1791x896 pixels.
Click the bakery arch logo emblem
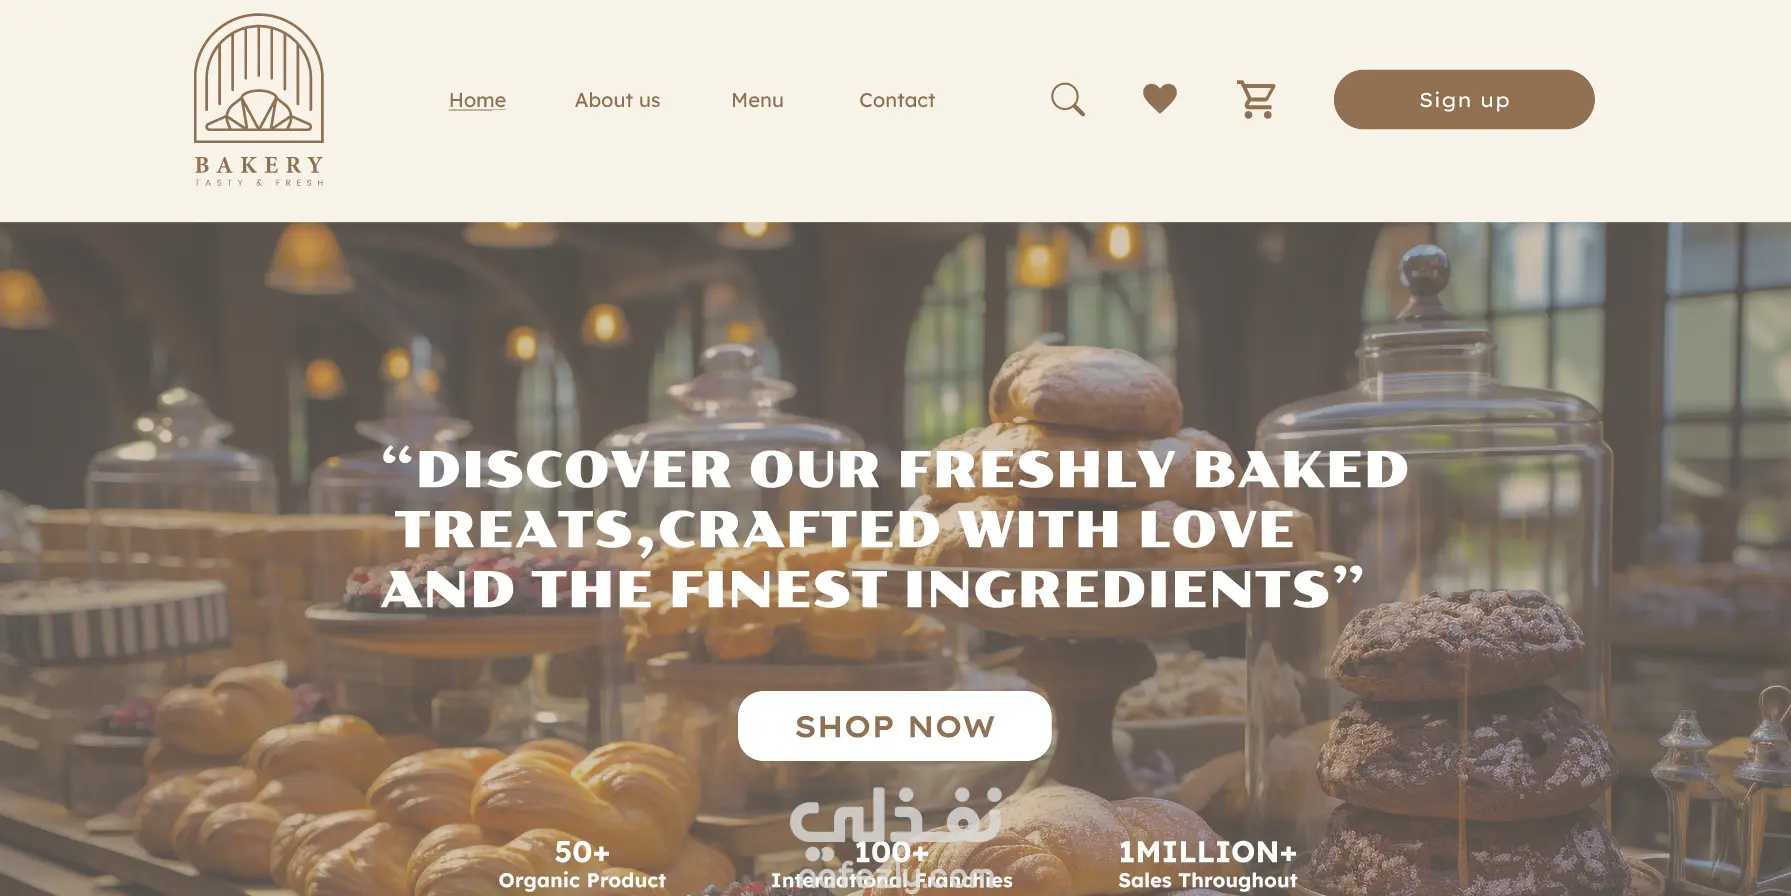(259, 78)
